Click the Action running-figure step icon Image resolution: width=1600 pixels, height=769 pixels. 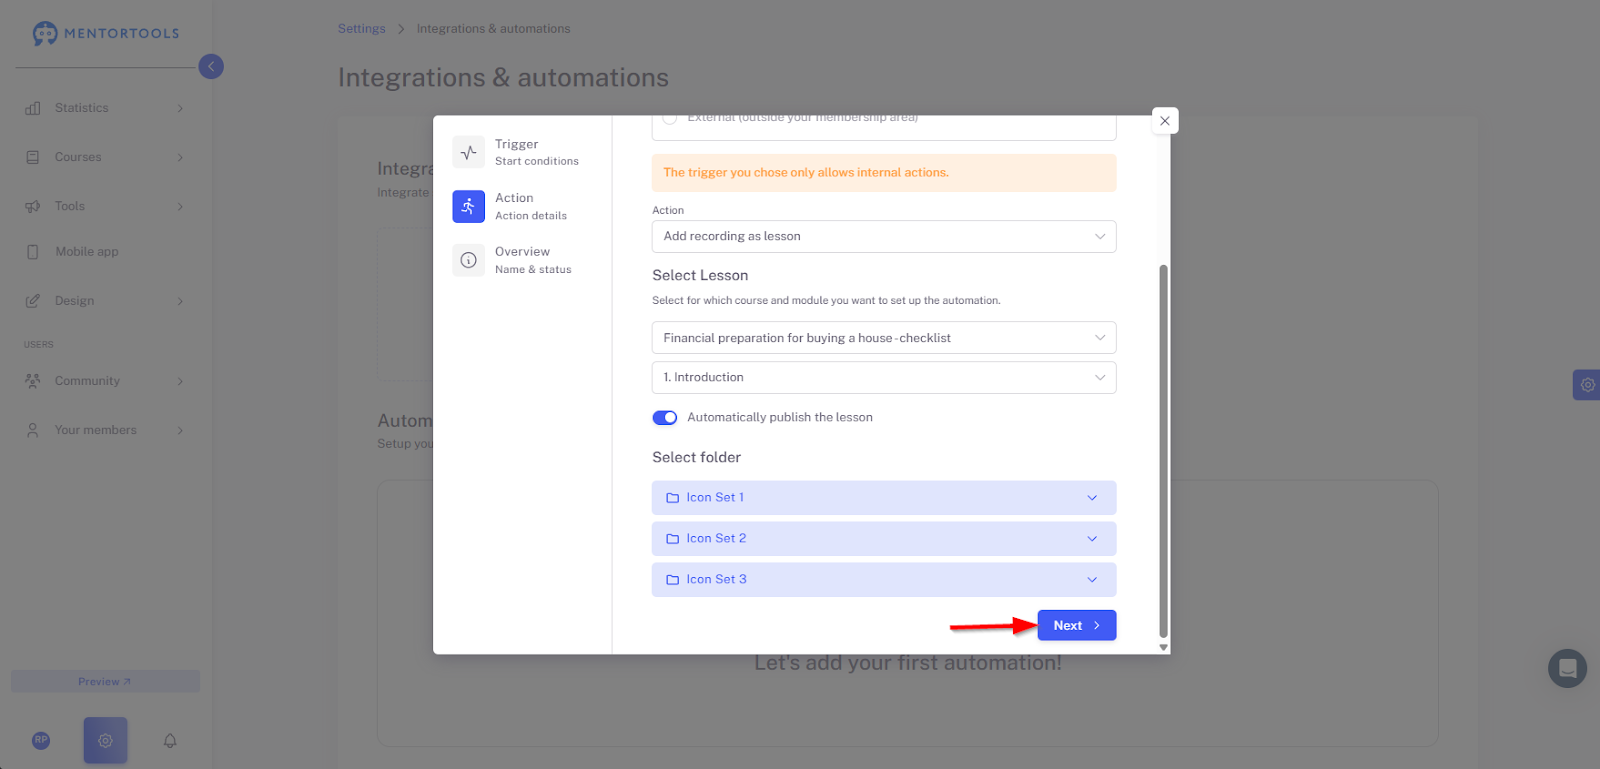pyautogui.click(x=469, y=206)
